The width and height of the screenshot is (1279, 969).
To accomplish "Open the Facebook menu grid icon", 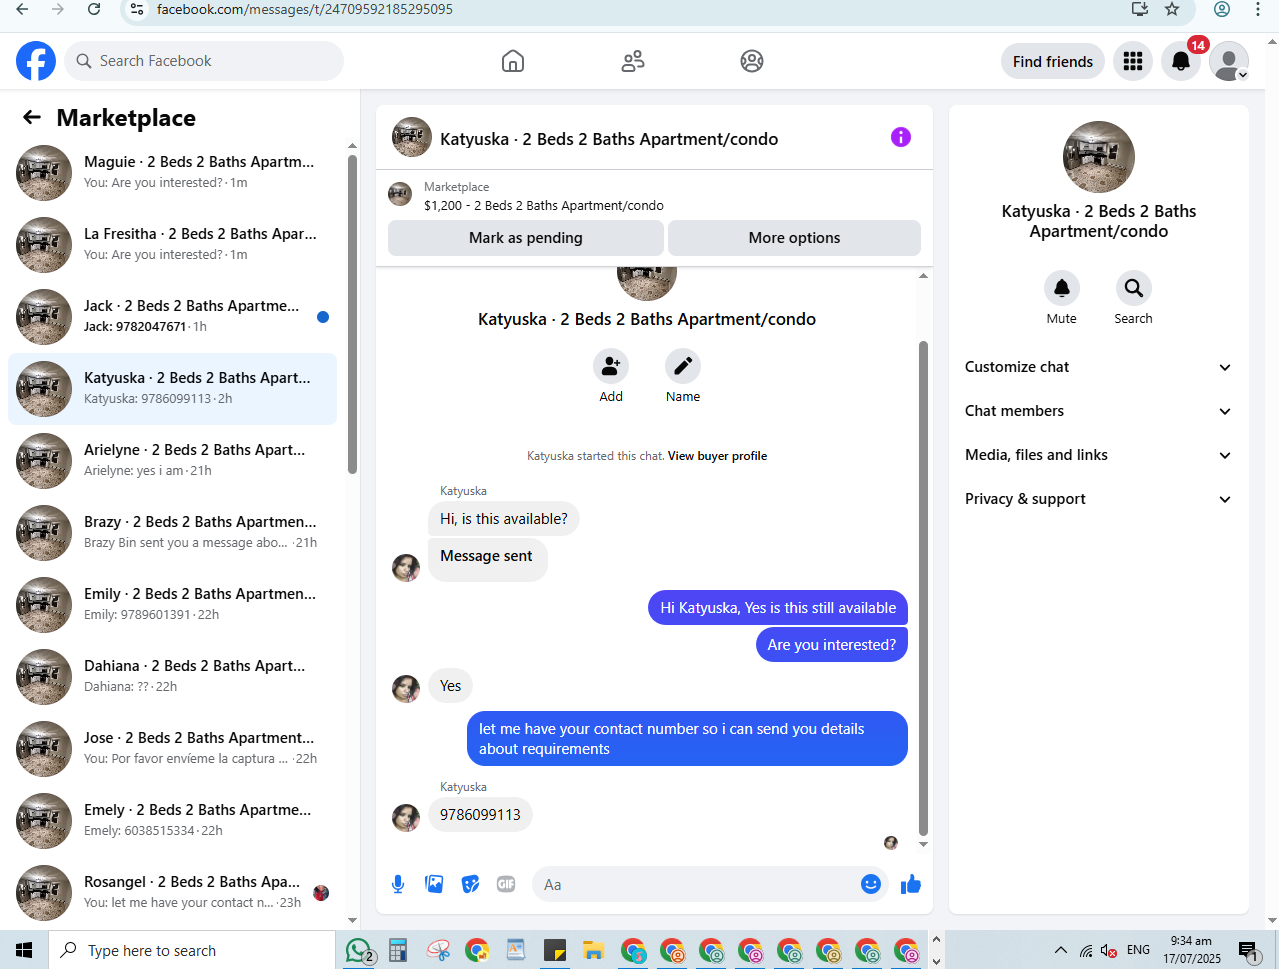I will 1133,61.
